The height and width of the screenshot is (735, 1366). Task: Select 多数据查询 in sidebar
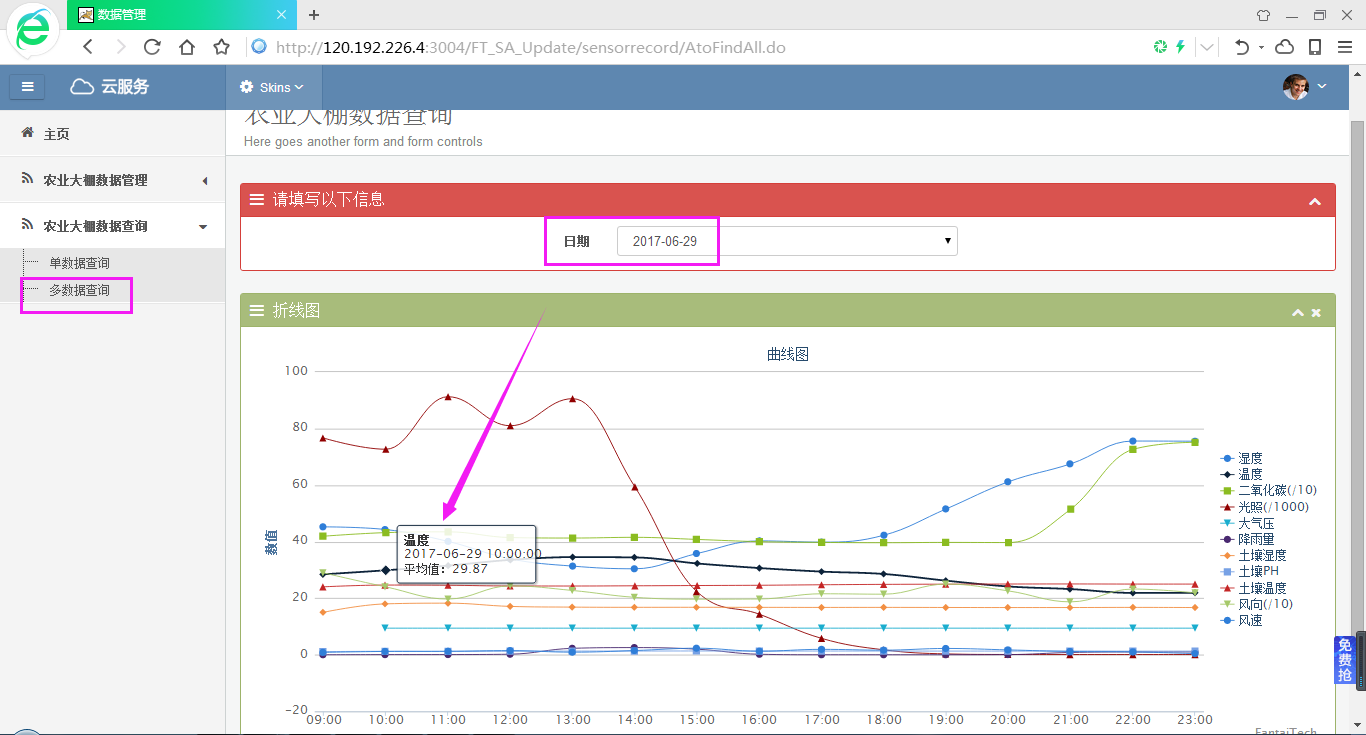(x=79, y=290)
